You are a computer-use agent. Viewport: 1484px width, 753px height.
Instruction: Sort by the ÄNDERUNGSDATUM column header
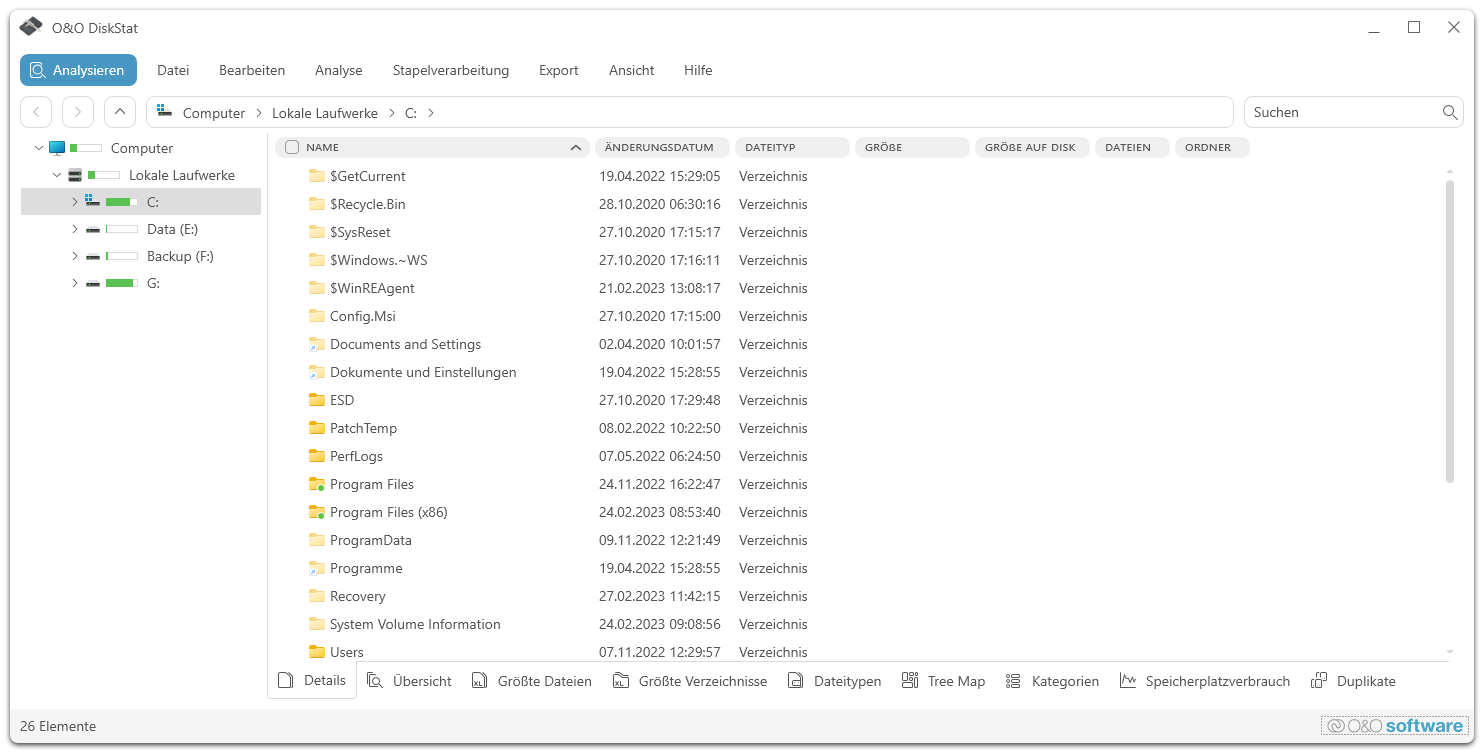coord(662,147)
